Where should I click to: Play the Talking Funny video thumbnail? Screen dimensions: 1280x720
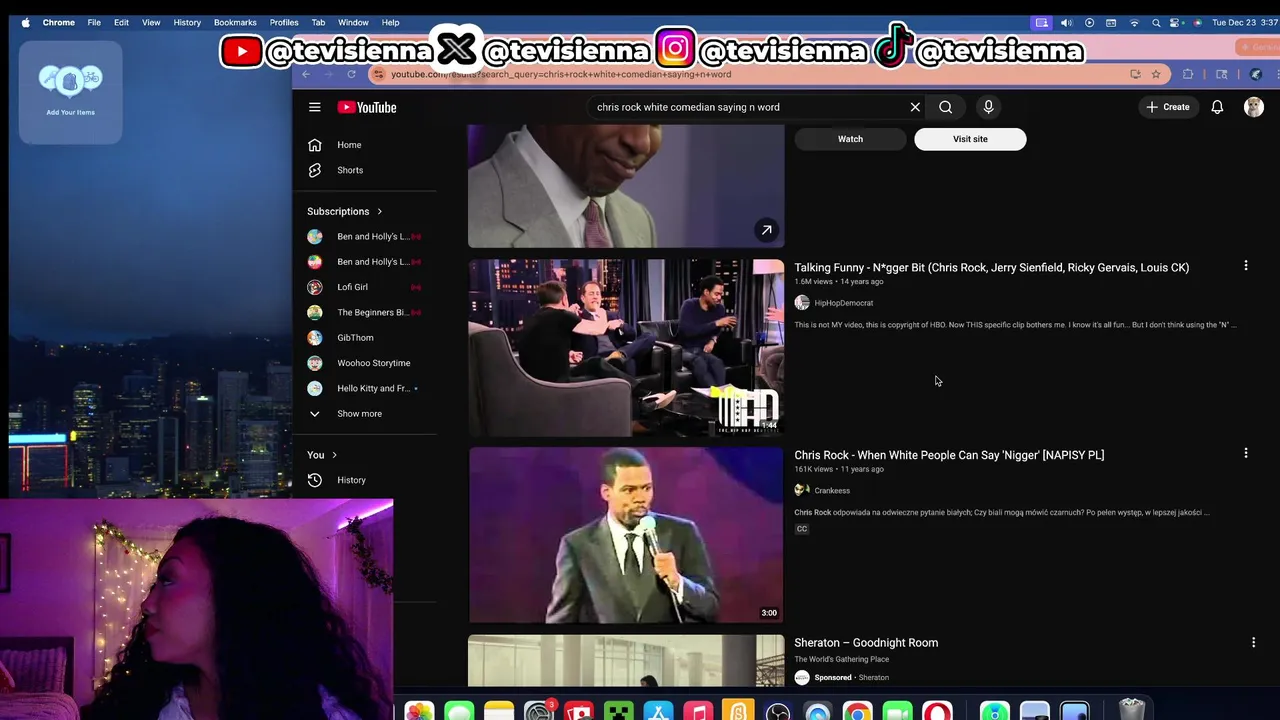626,347
